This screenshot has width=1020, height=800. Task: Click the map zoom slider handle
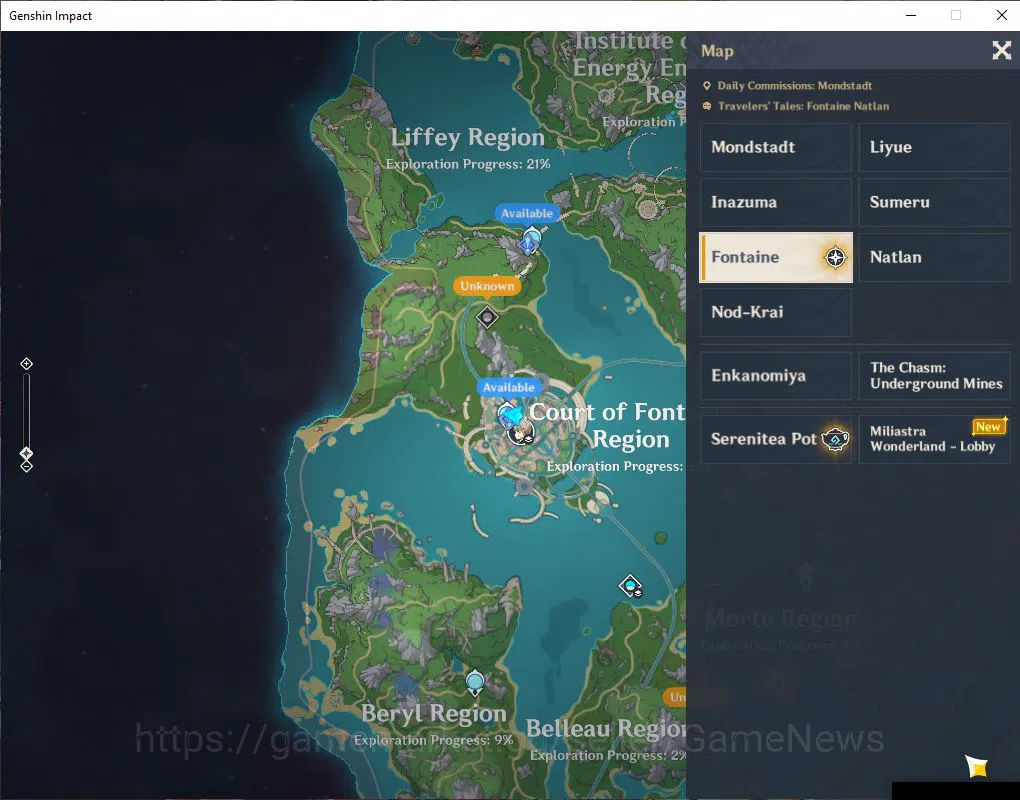point(27,453)
